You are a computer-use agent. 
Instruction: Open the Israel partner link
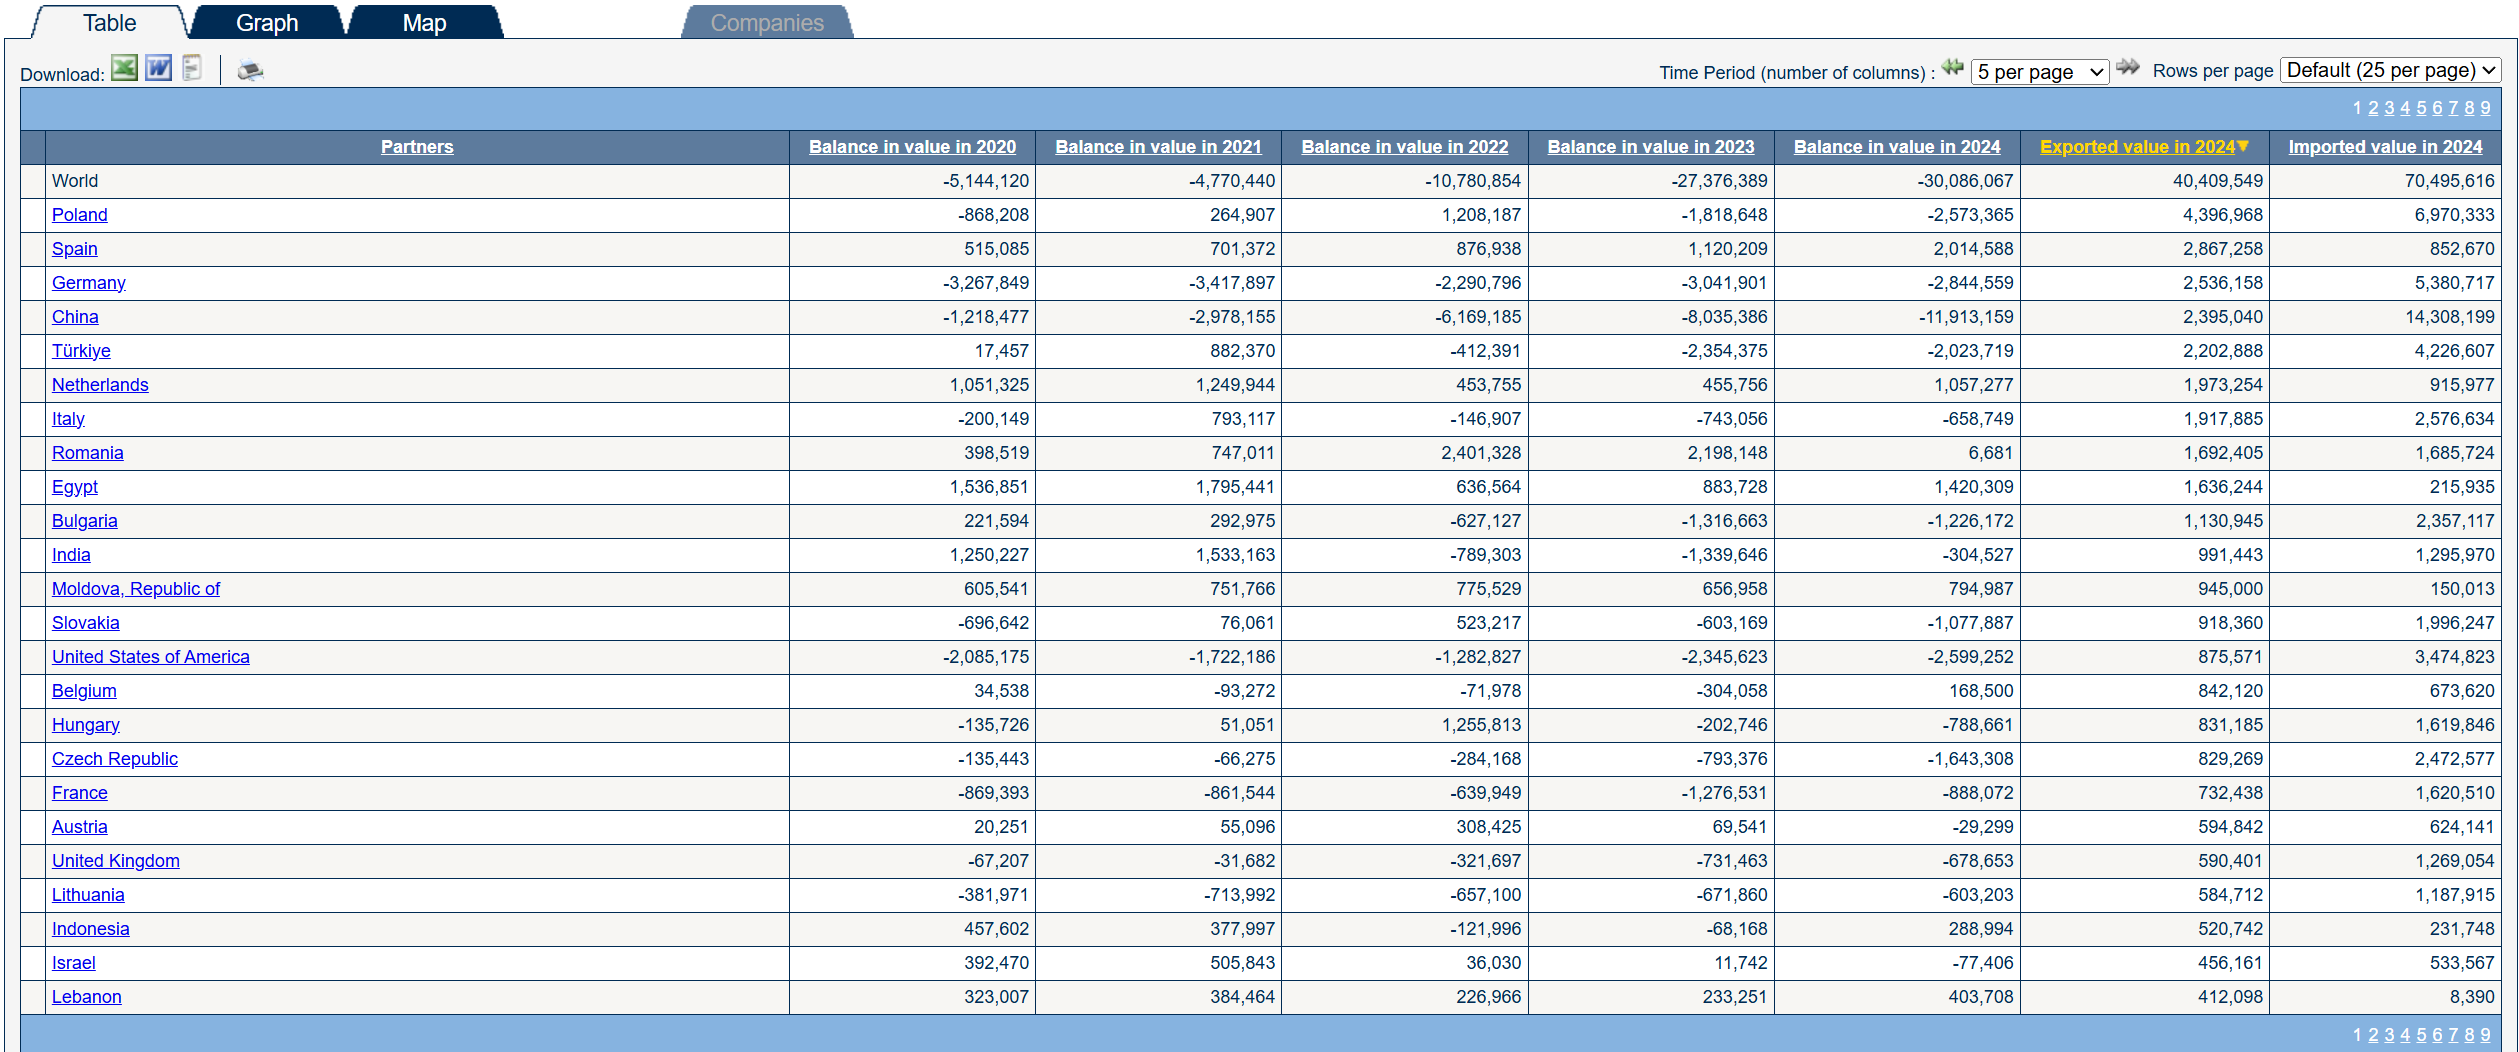click(x=74, y=963)
